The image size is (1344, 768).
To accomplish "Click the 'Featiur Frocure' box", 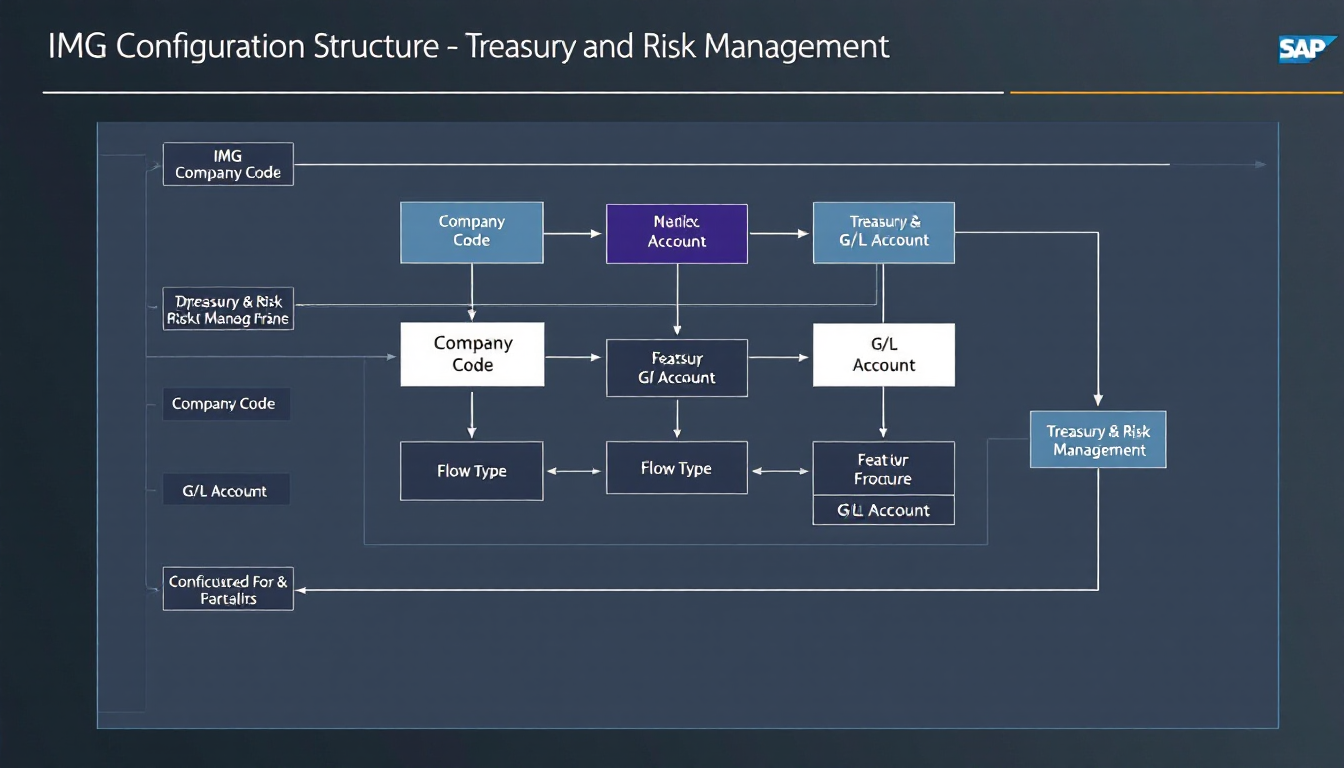I will pos(884,469).
